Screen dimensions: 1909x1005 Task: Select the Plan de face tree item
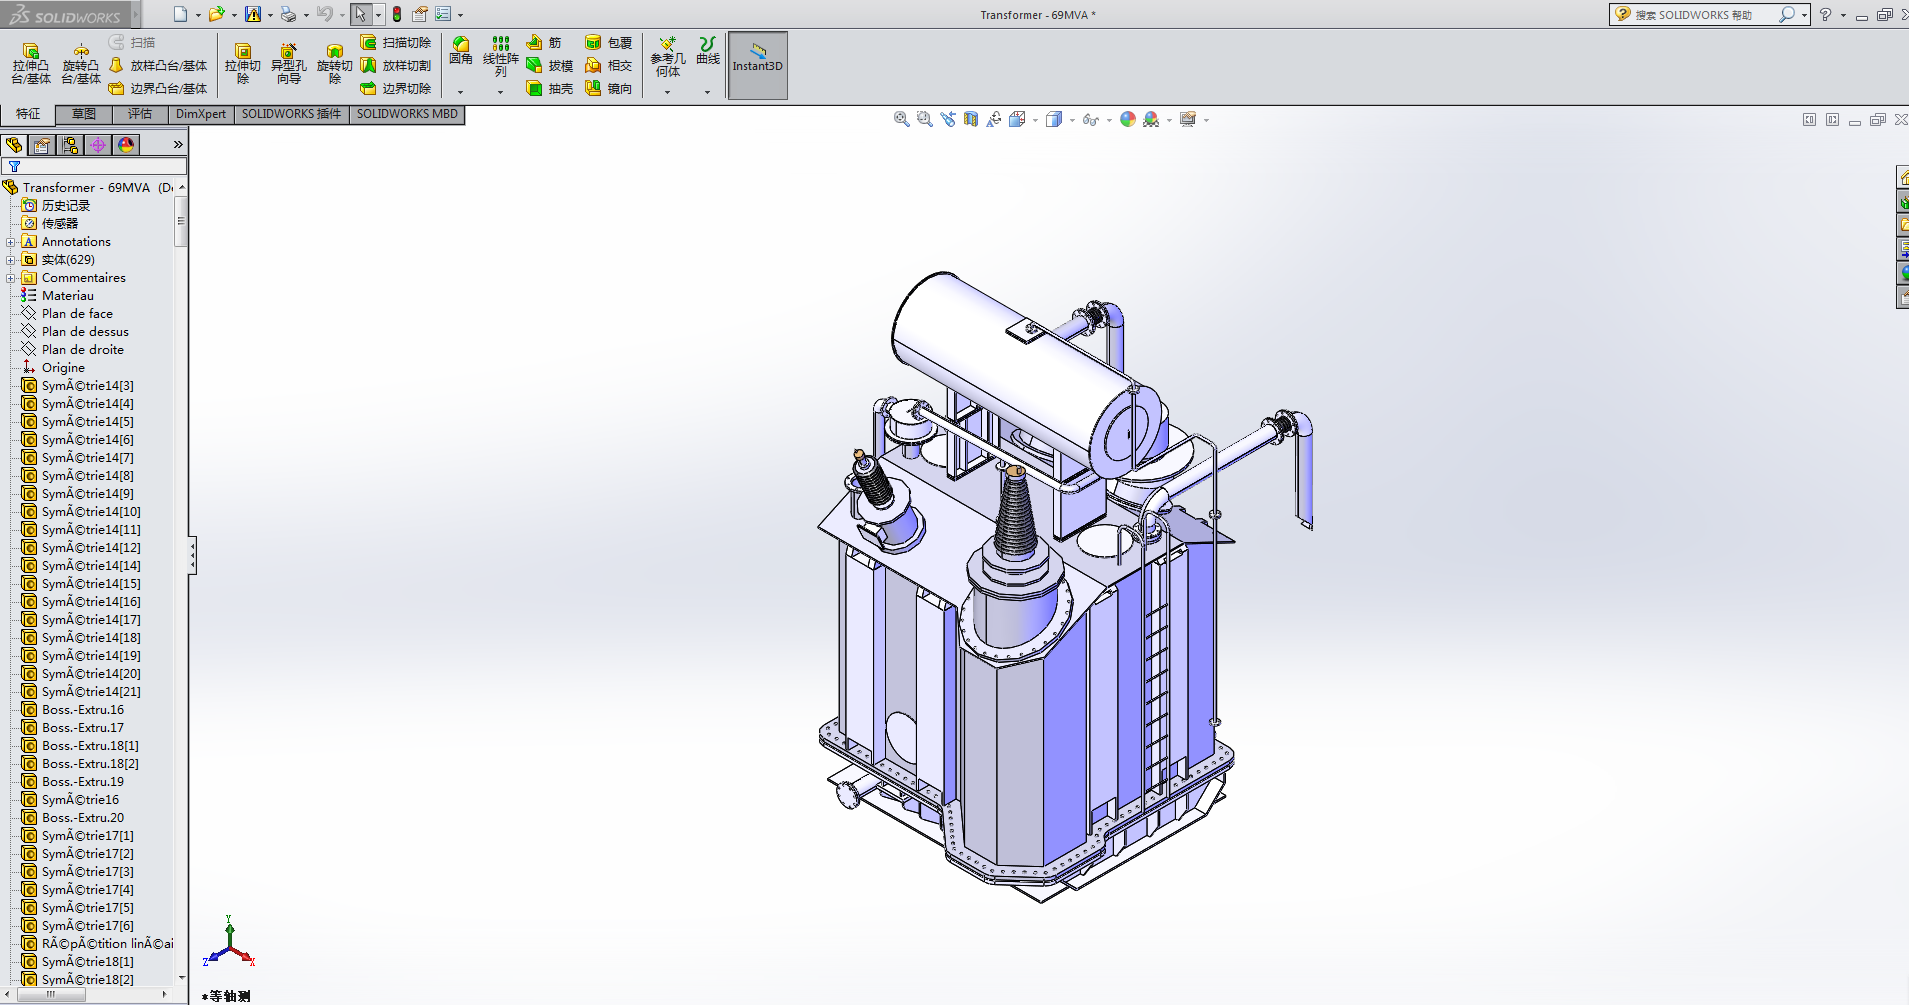pos(77,314)
